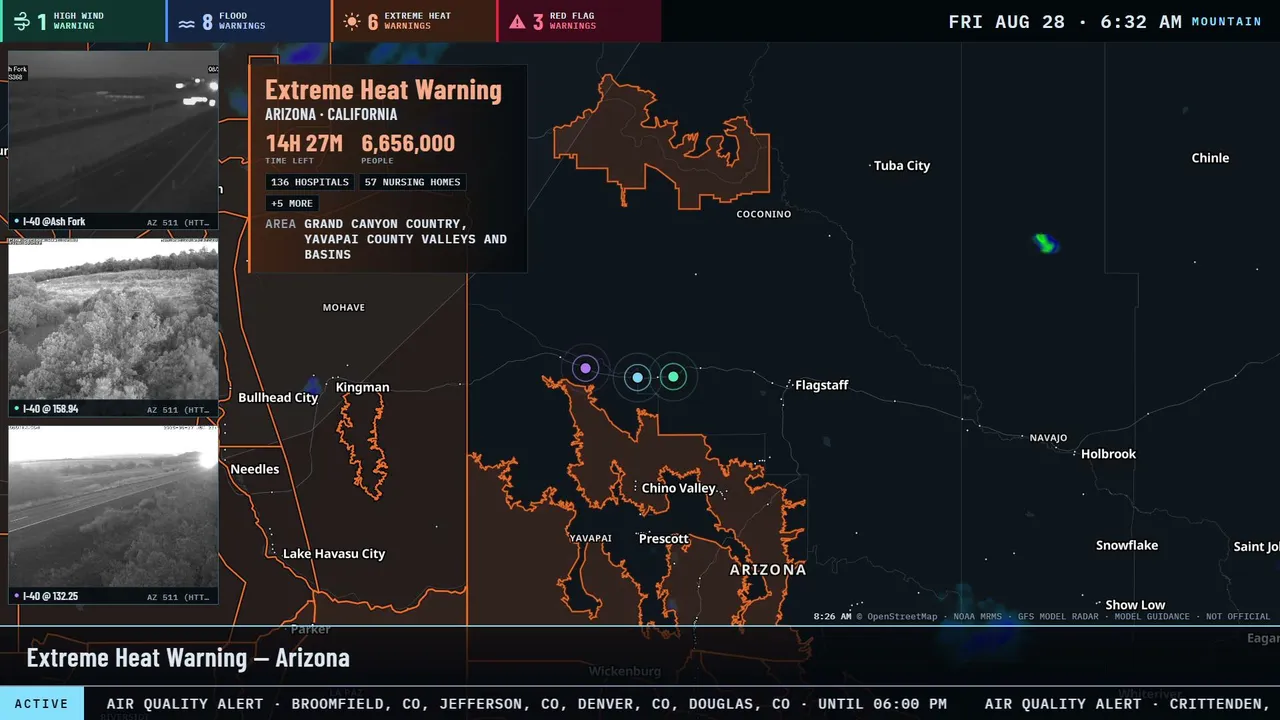Screen dimensions: 1280x720
Task: Click the Needles map label
Action: [x=255, y=469]
